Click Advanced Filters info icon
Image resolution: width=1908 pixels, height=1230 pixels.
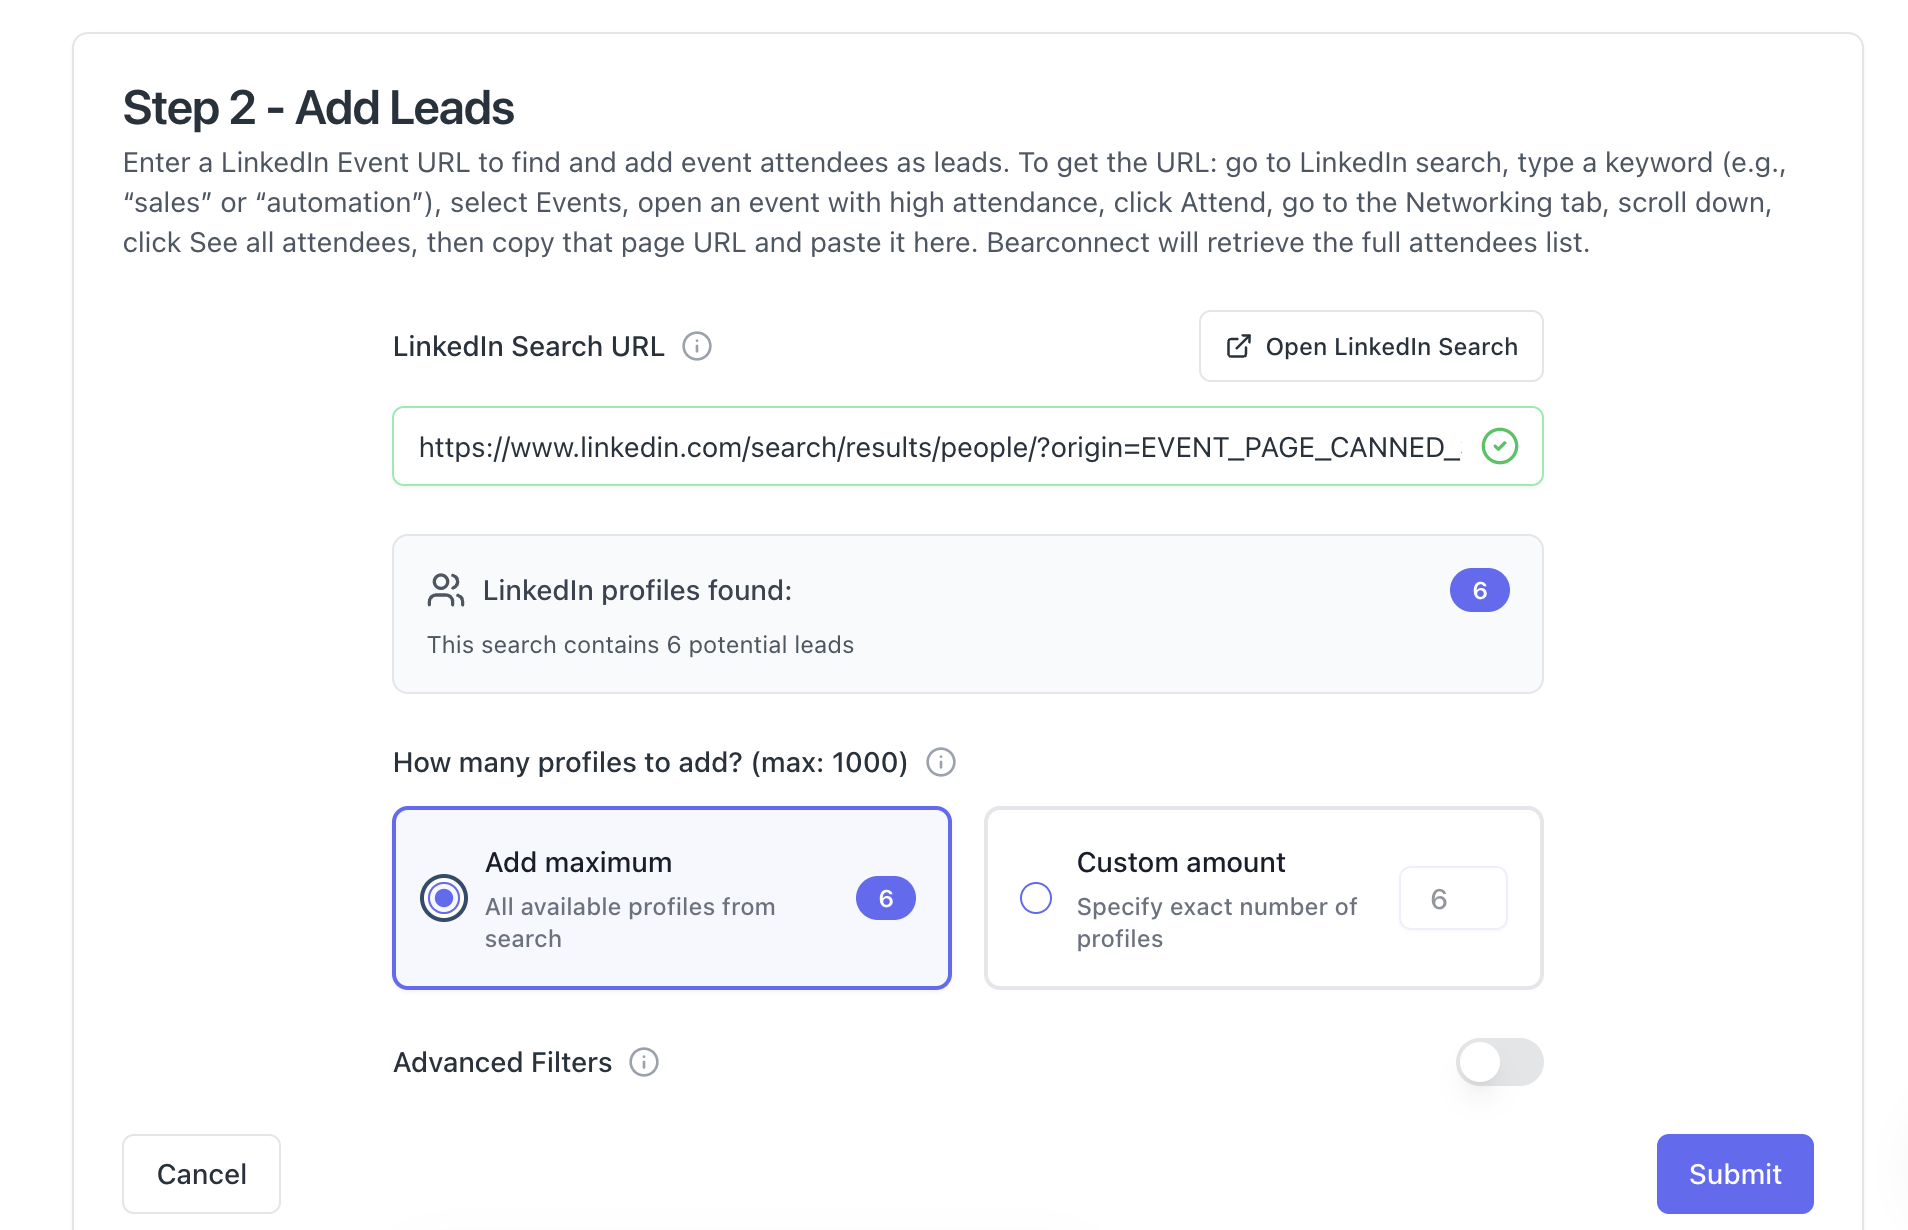tap(644, 1062)
